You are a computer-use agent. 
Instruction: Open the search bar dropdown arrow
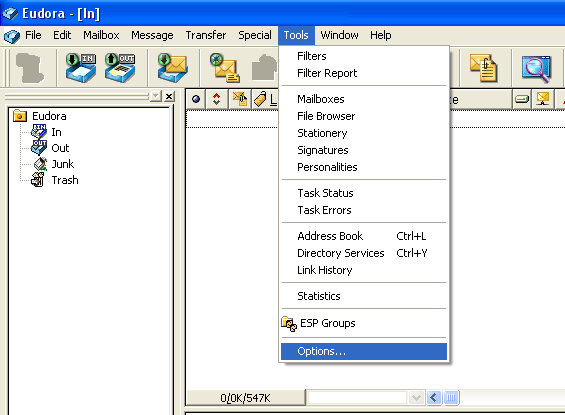coord(416,398)
